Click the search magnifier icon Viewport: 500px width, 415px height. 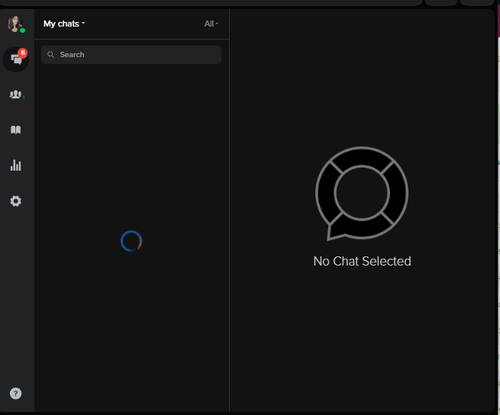51,54
